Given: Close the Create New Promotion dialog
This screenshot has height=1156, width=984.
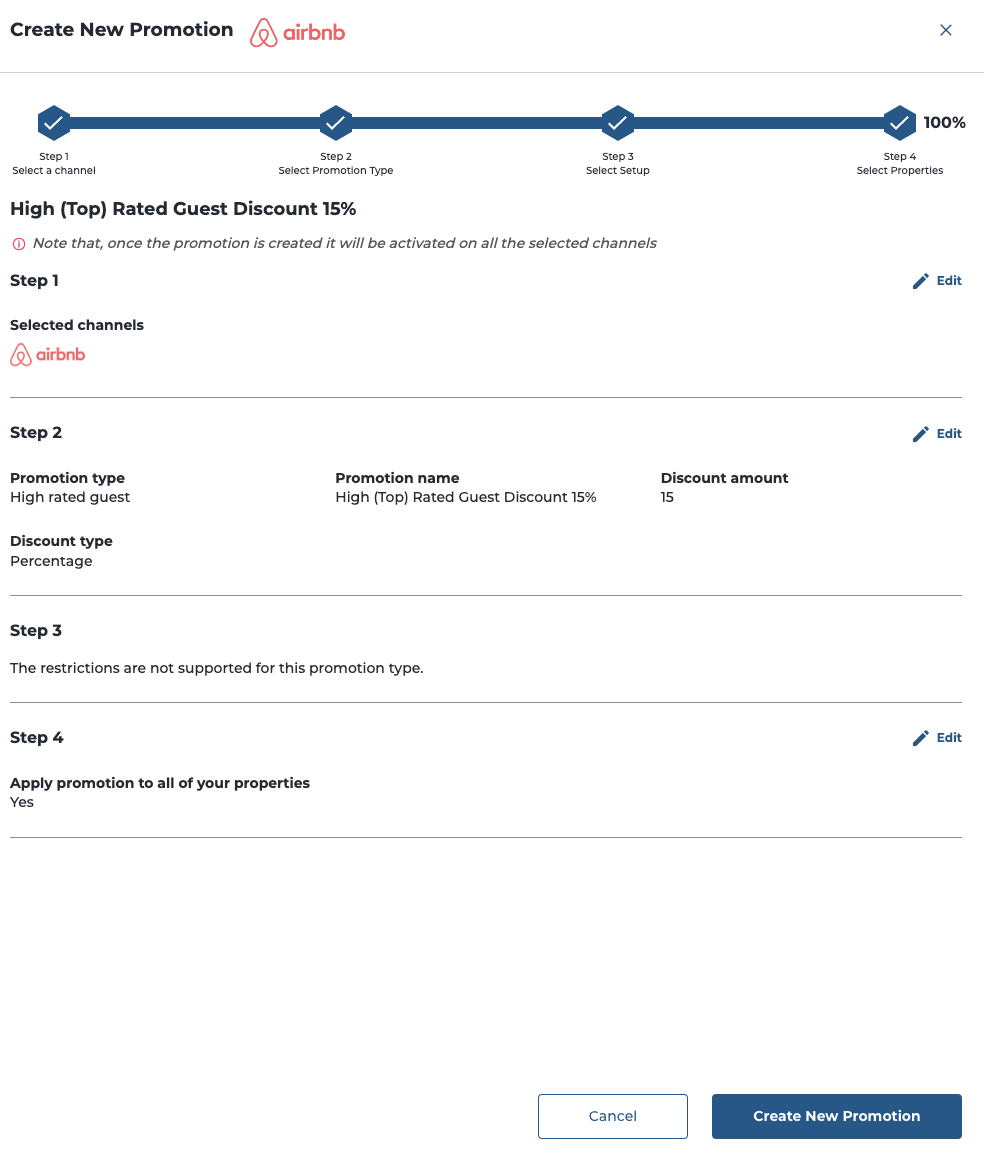Looking at the screenshot, I should [x=946, y=30].
